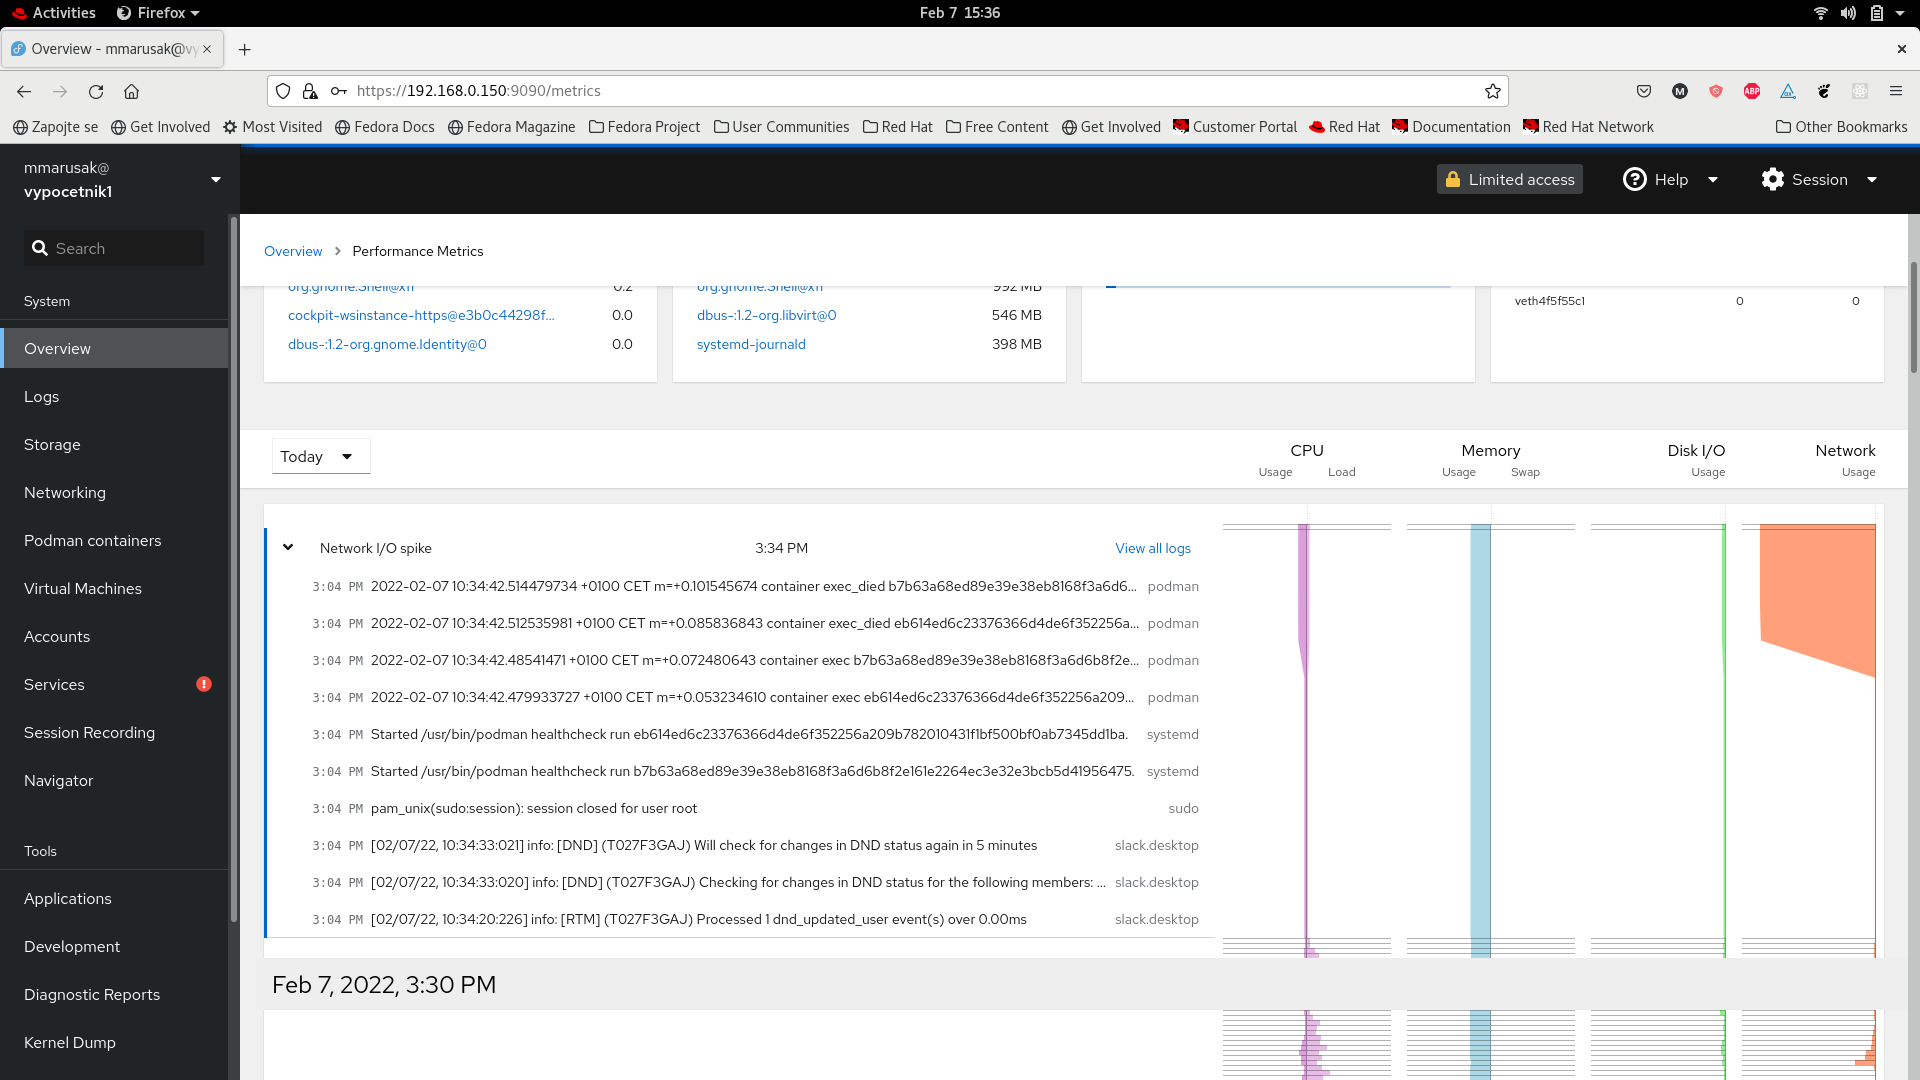Click the Help question mark icon

point(1634,179)
